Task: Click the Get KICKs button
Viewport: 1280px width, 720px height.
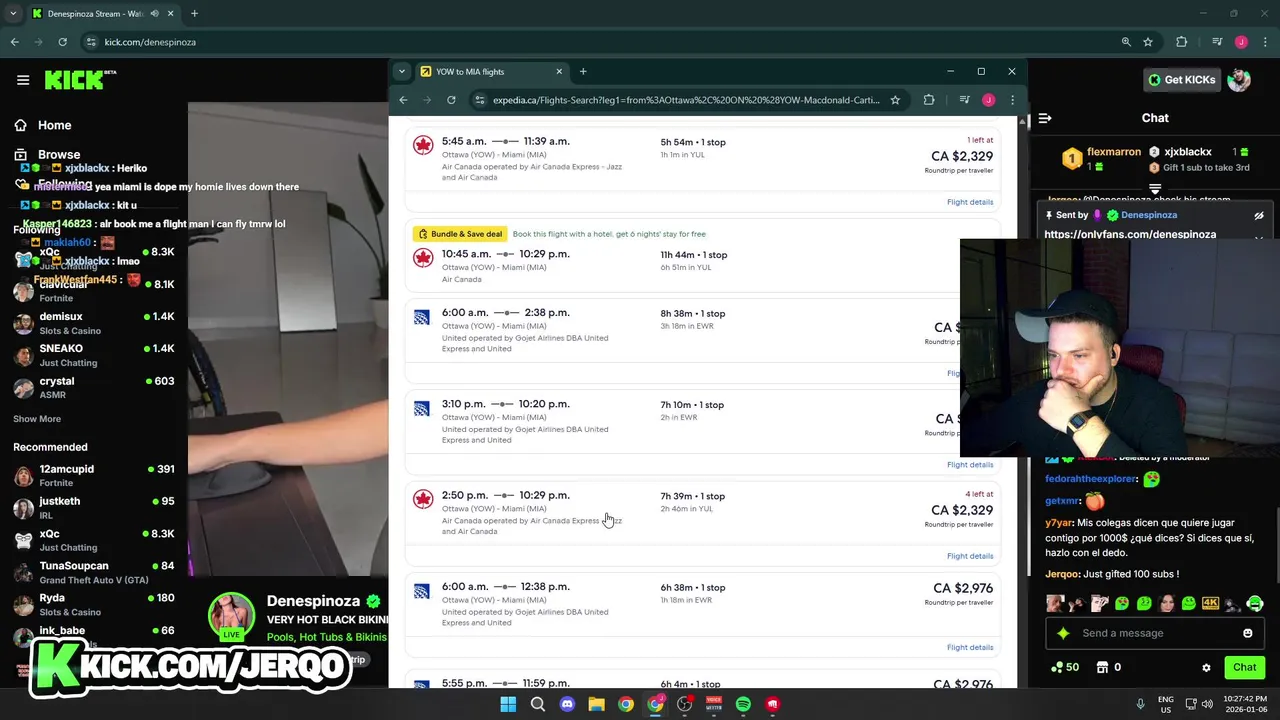Action: click(x=1181, y=80)
